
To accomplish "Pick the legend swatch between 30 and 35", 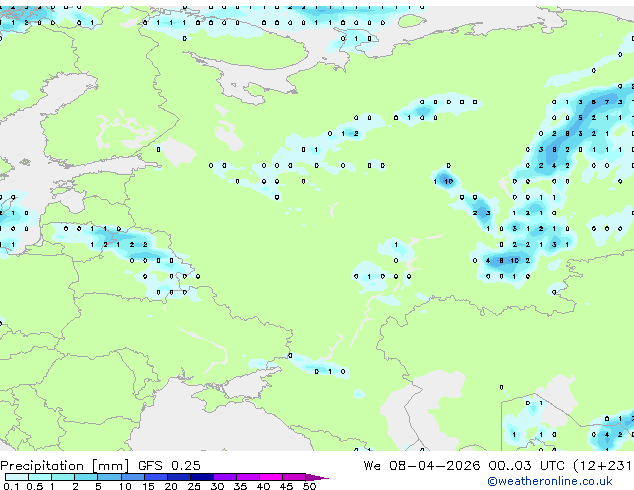I will coord(224,477).
